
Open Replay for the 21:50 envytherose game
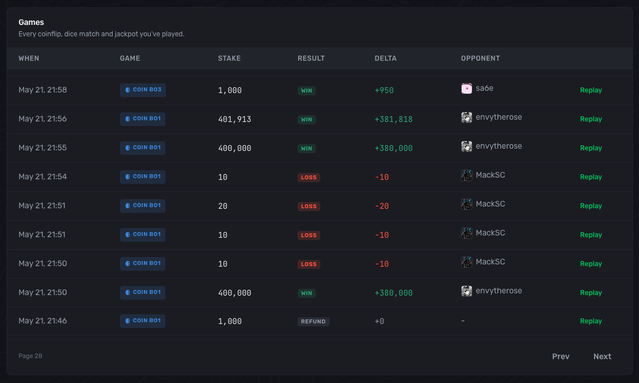point(591,293)
